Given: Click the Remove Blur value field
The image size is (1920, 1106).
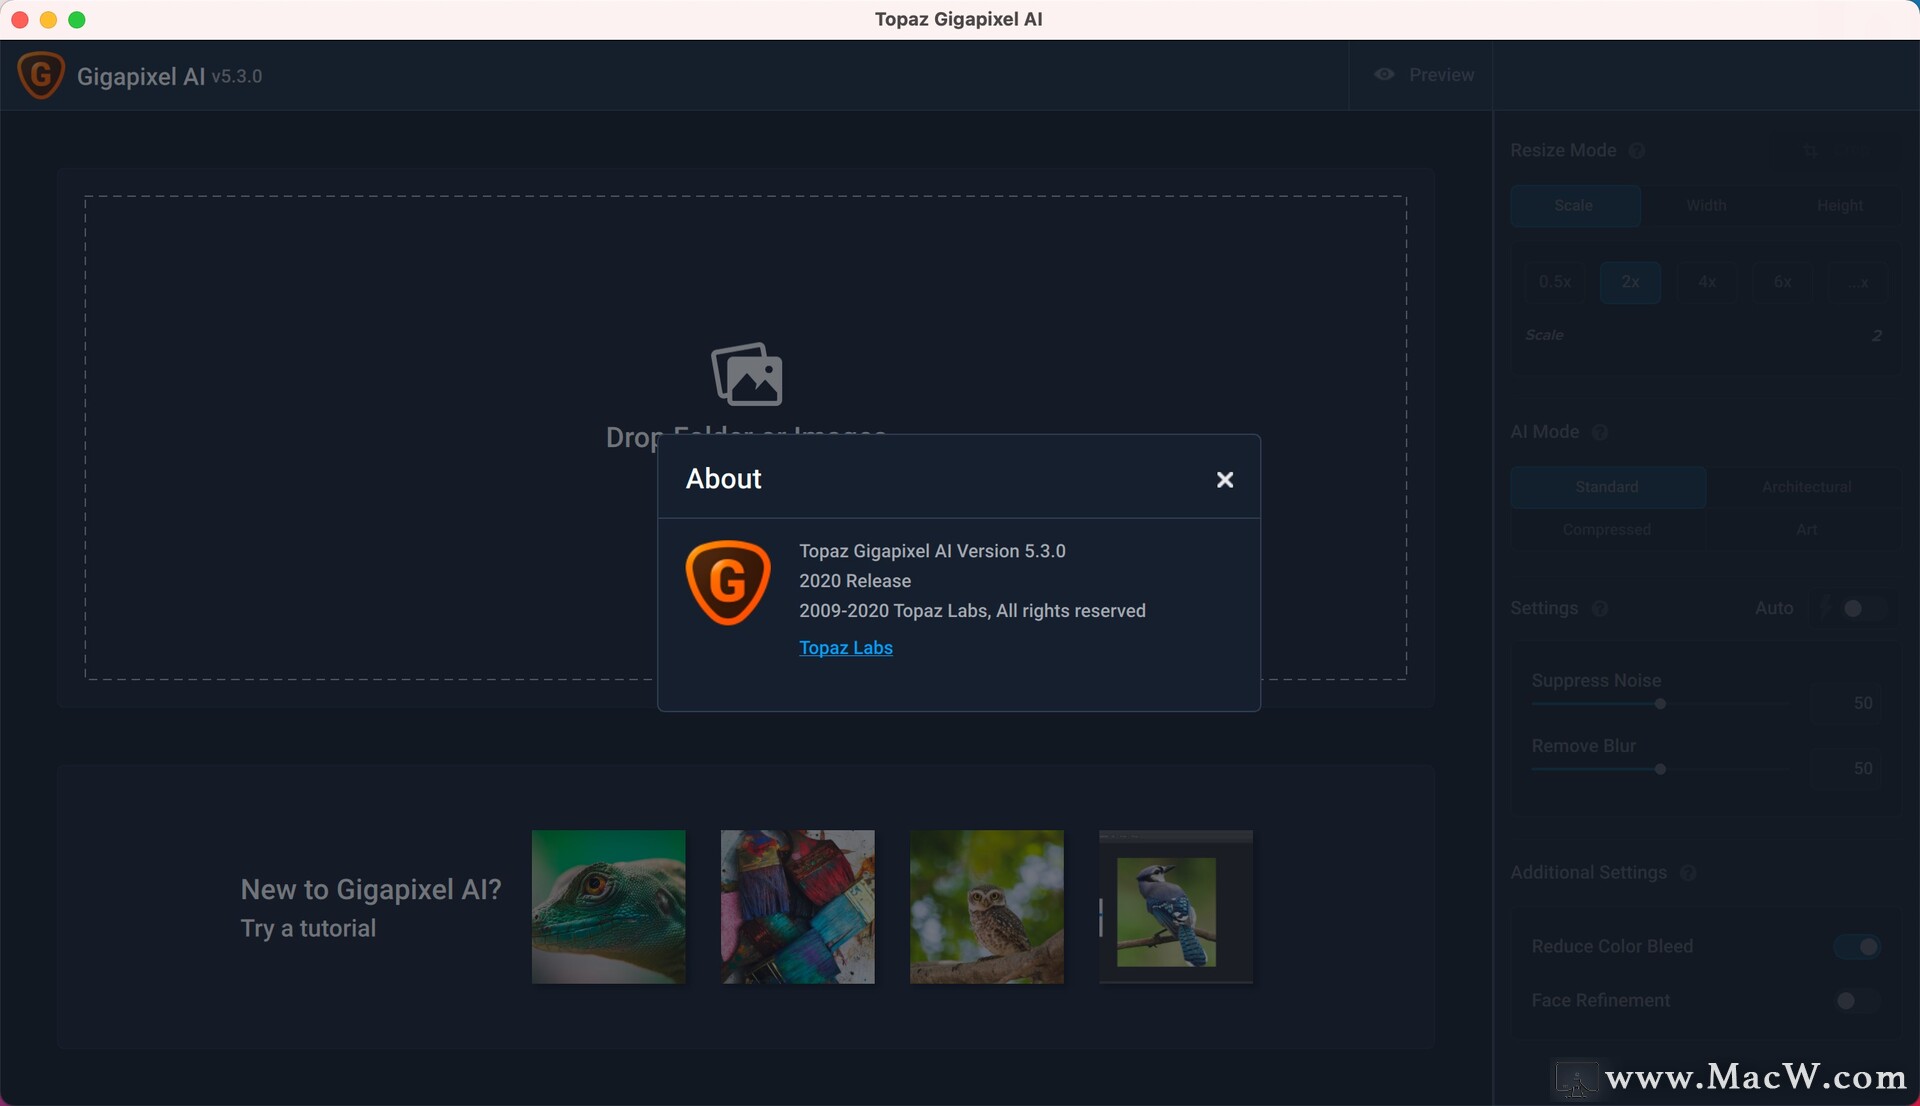Looking at the screenshot, I should (x=1848, y=769).
